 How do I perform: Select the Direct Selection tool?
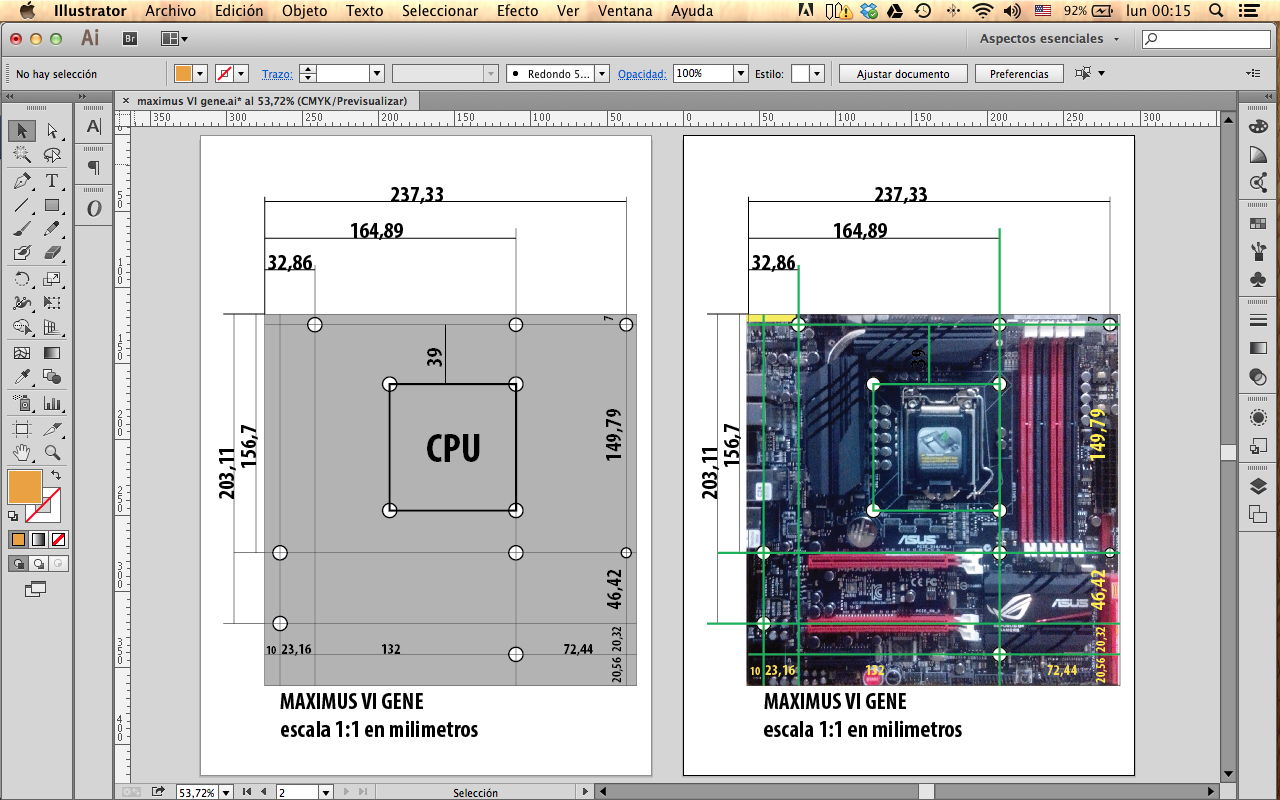tap(52, 131)
